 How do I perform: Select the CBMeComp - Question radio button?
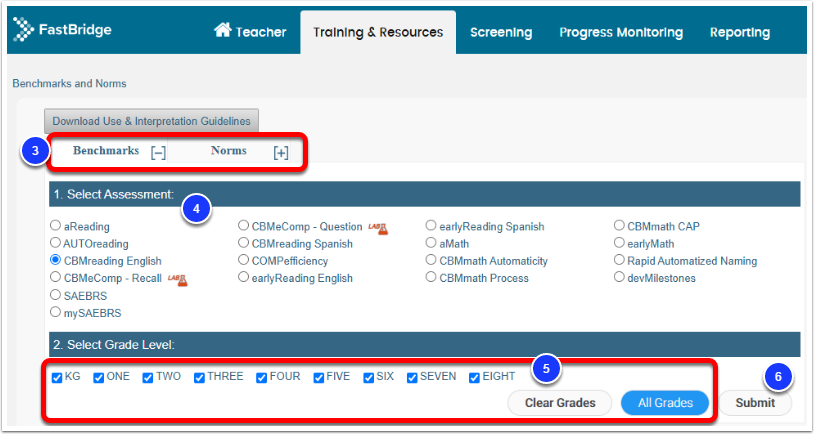click(243, 225)
